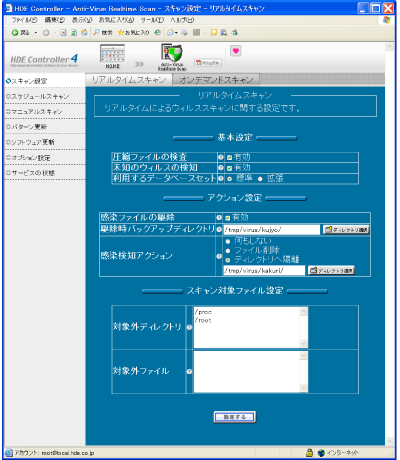Open Favorites (お気に入り) star toolbar button
Screen dimensions: 400x460
(x=133, y=33)
